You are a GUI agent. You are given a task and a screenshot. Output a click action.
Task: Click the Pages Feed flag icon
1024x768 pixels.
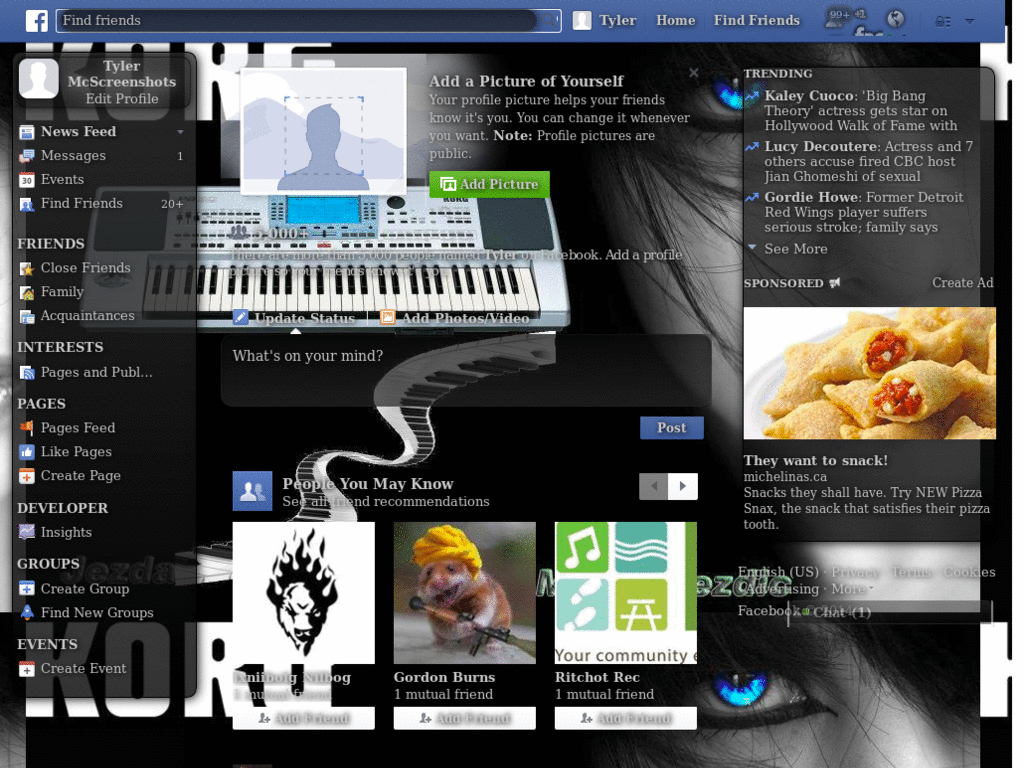click(x=27, y=428)
